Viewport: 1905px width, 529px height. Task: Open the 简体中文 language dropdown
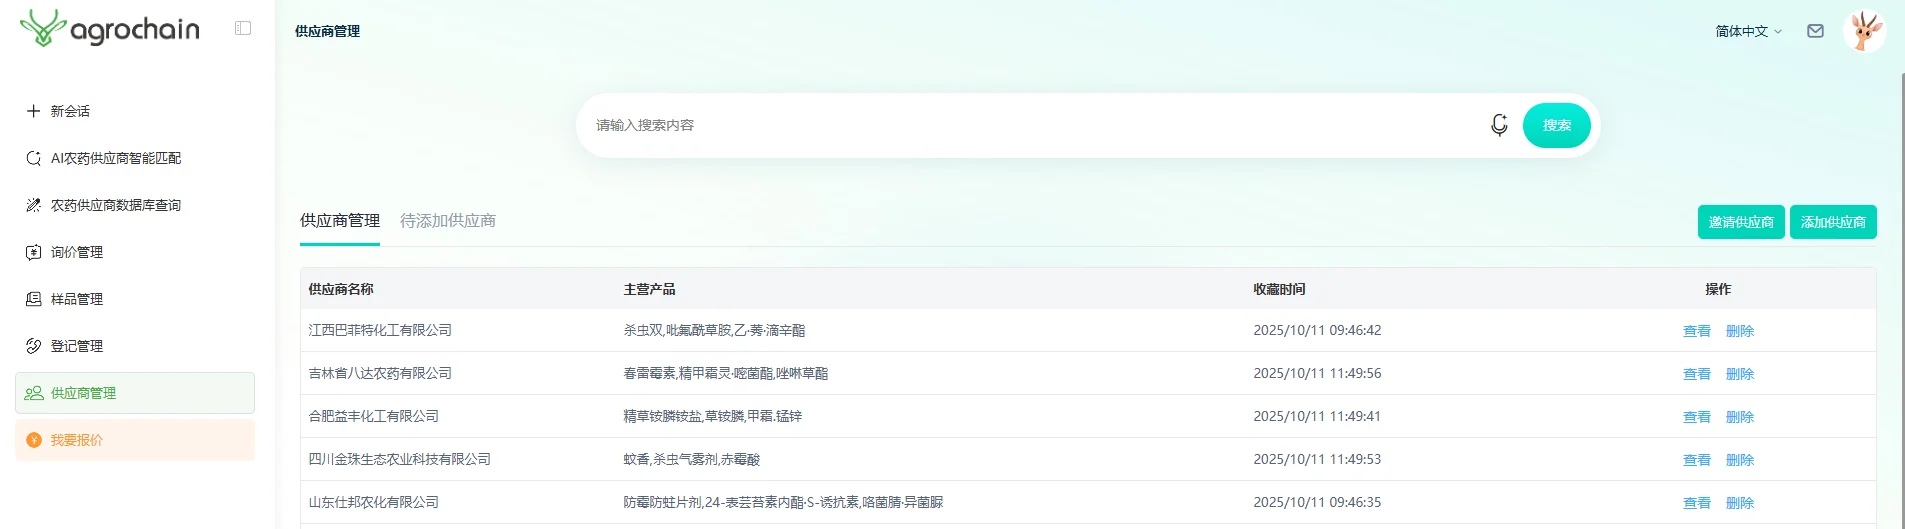[x=1749, y=31]
